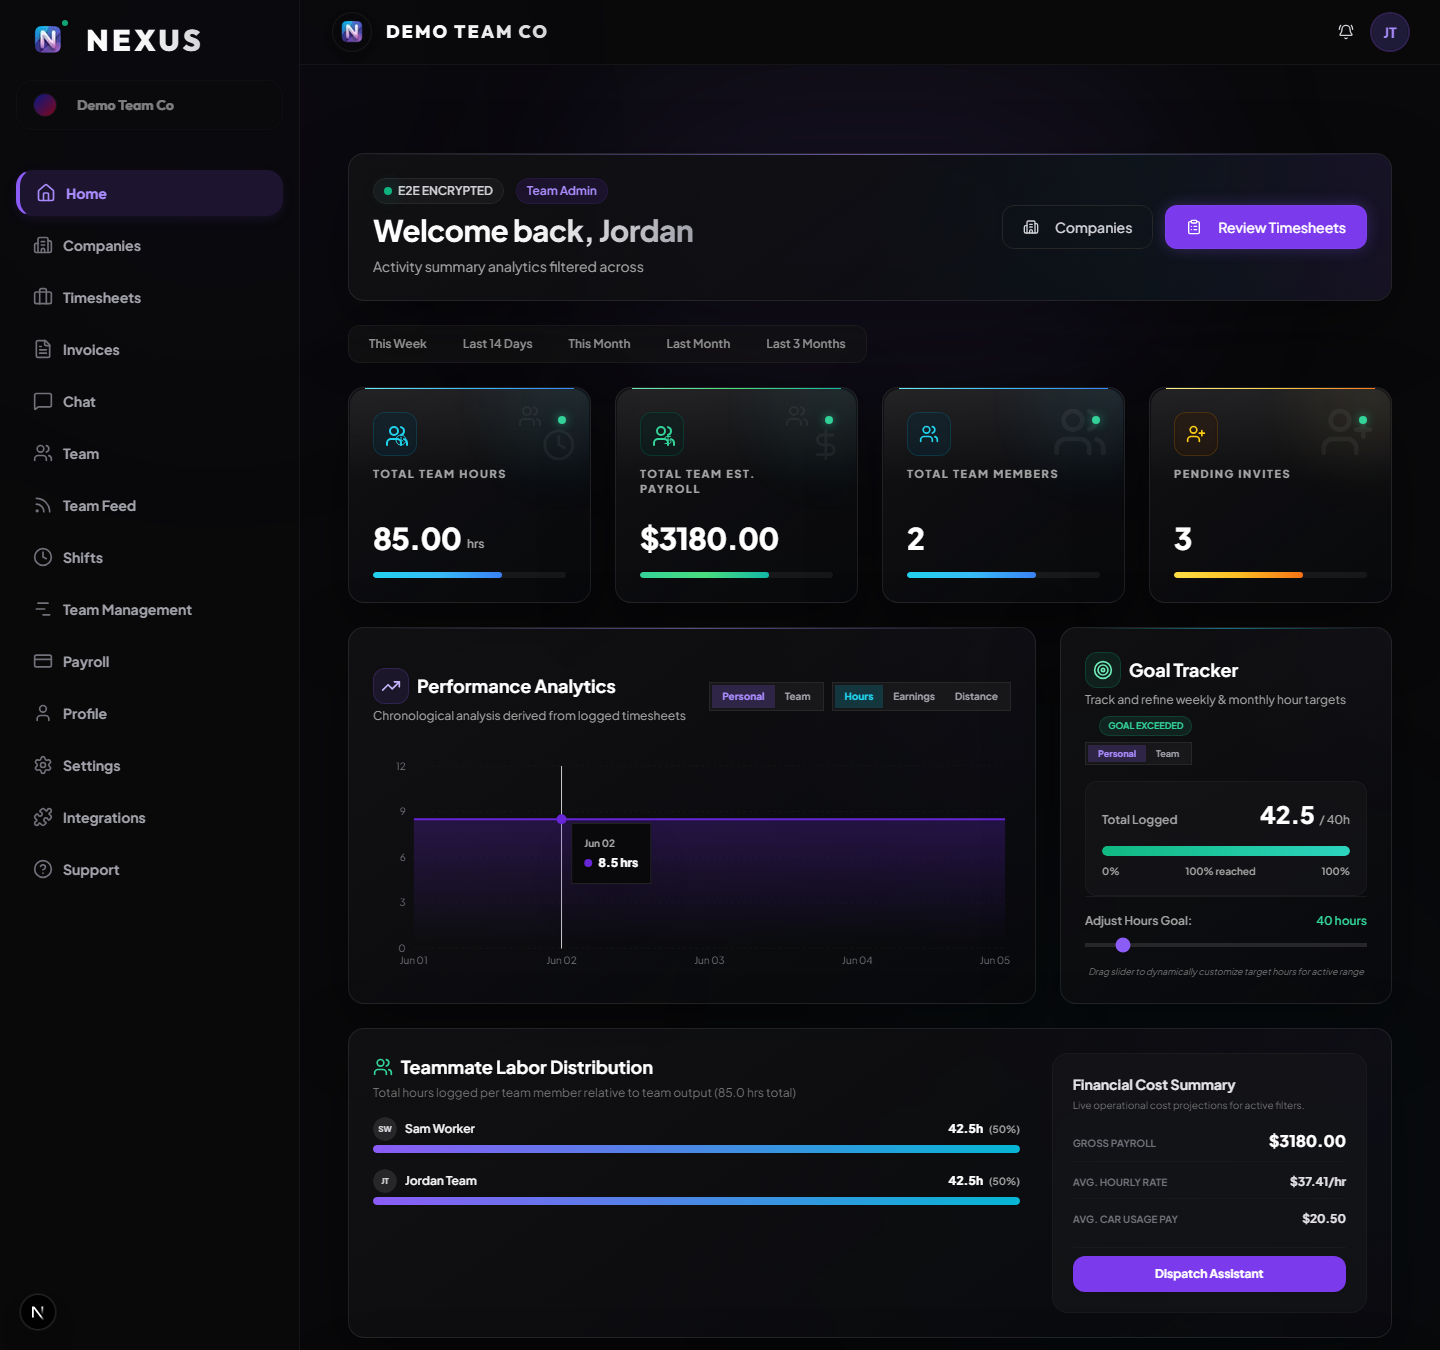Click the SW avatar for Sam Worker

point(385,1129)
